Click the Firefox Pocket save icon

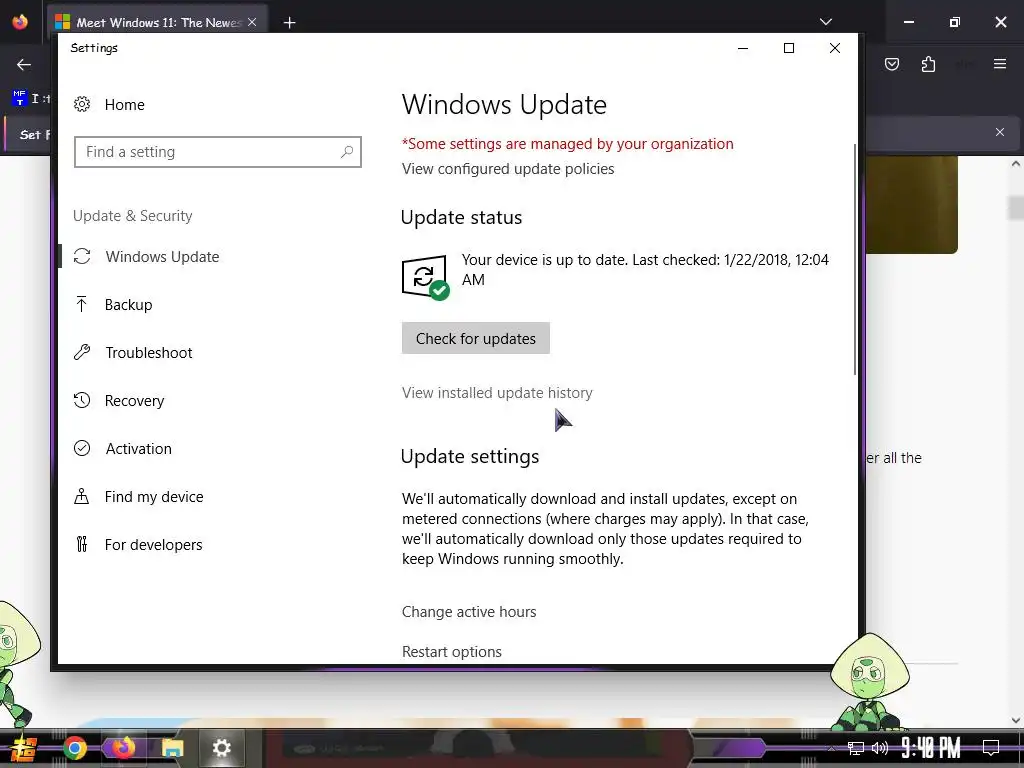coord(892,64)
